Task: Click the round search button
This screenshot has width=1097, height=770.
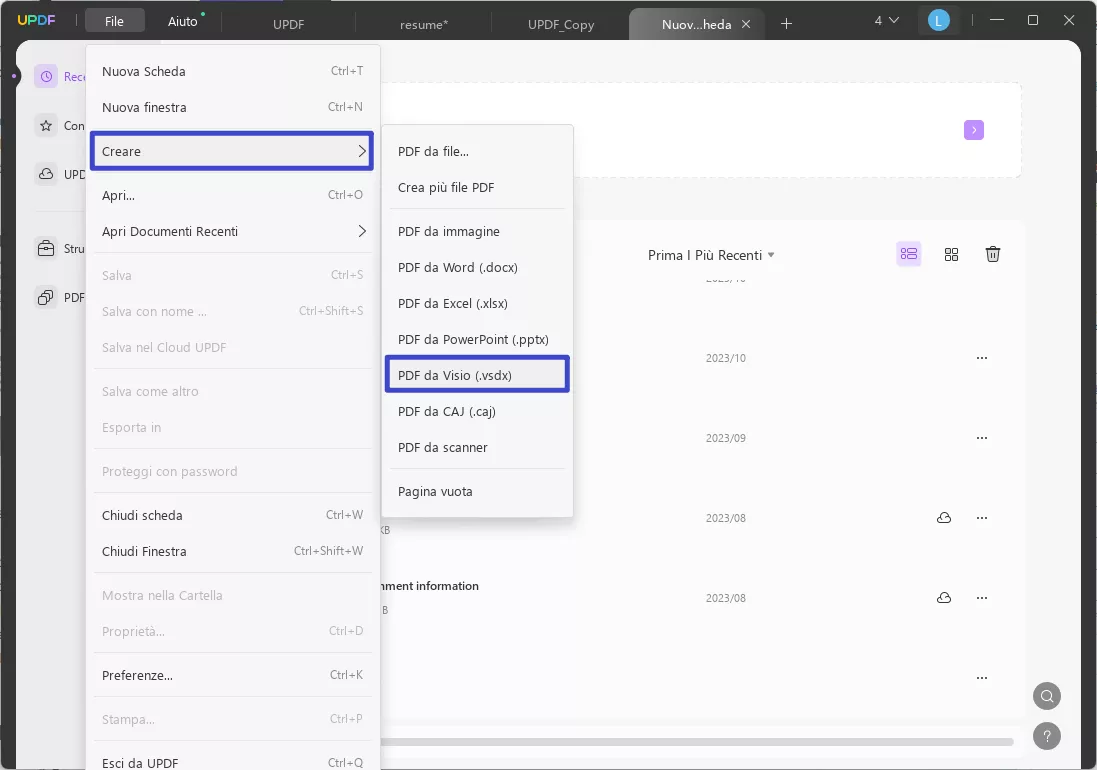Action: point(1047,696)
